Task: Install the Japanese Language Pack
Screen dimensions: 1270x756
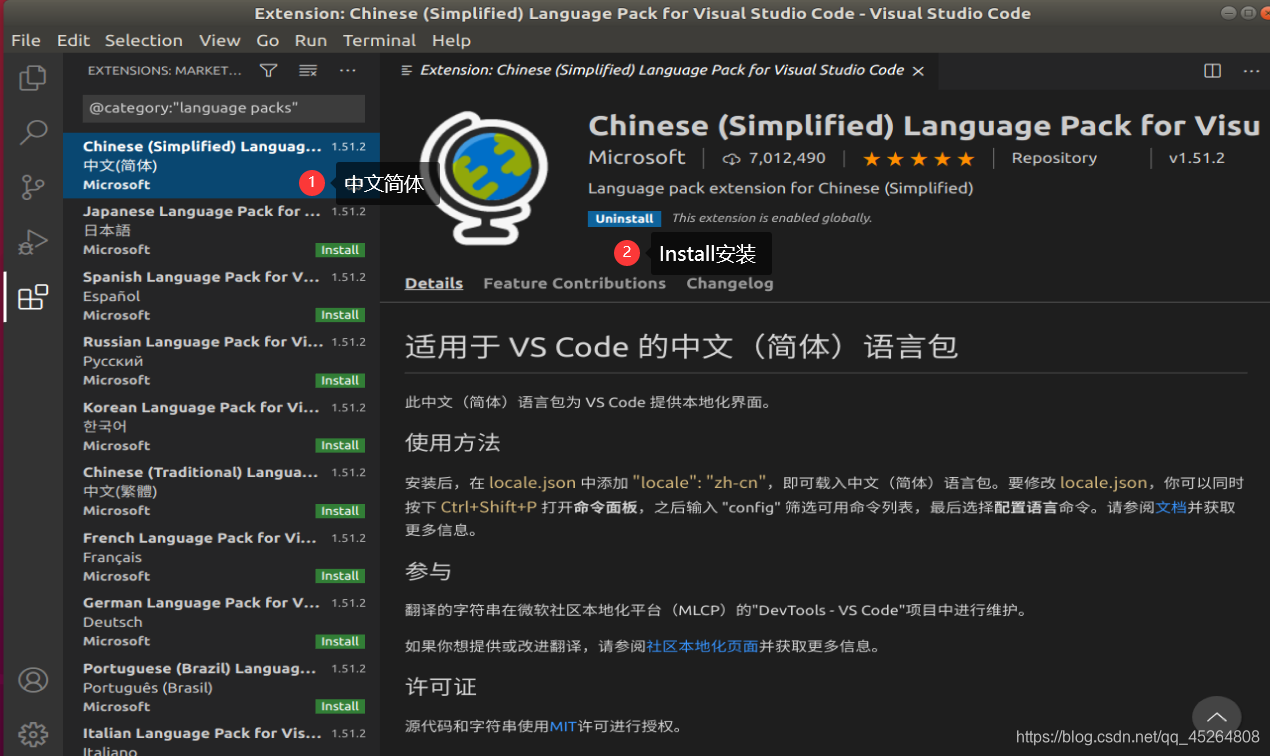Action: click(339, 249)
